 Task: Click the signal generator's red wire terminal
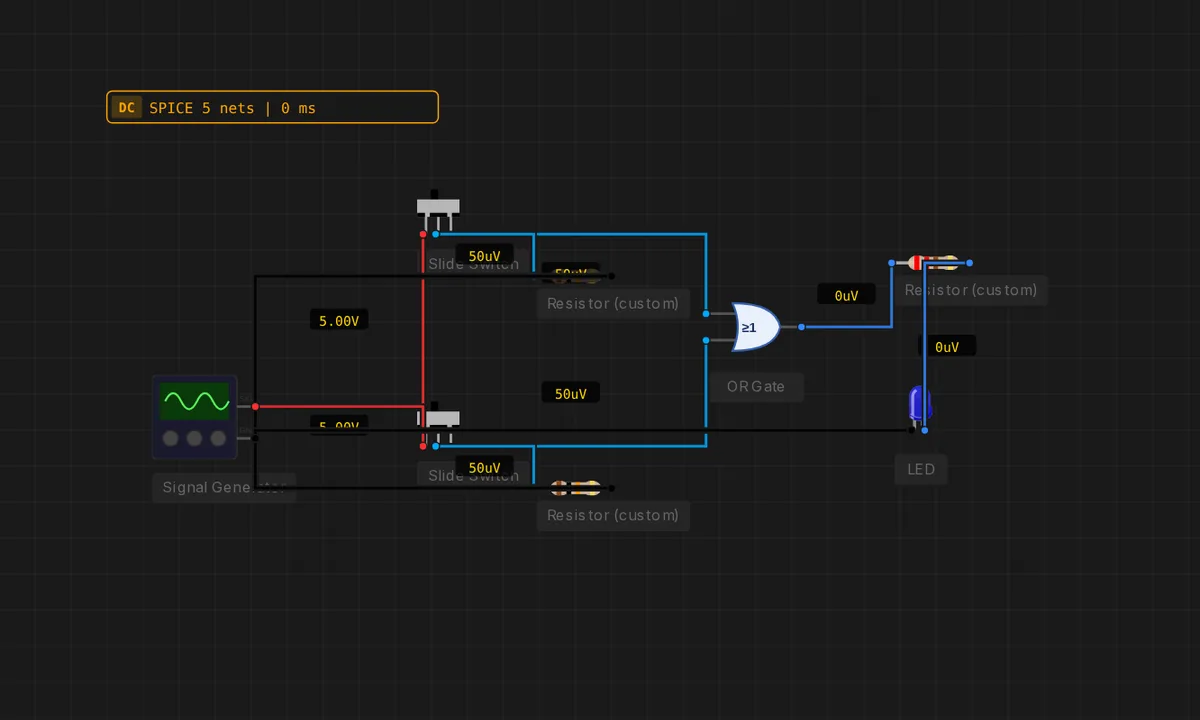pyautogui.click(x=255, y=406)
